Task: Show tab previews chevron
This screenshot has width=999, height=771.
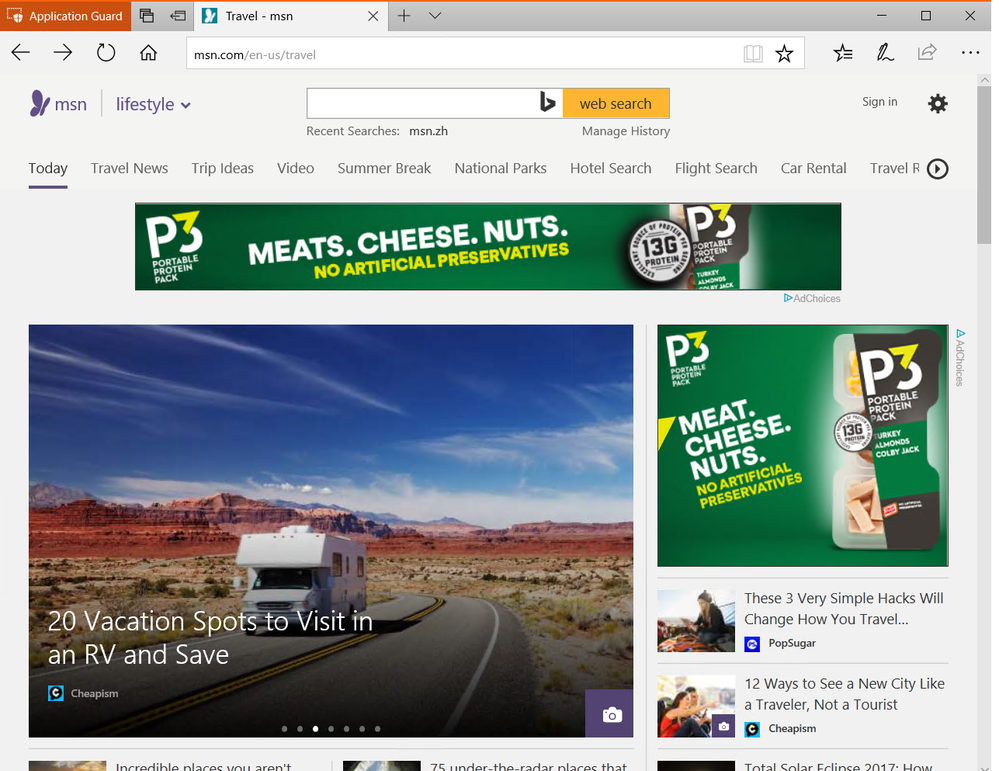Action: [x=435, y=16]
